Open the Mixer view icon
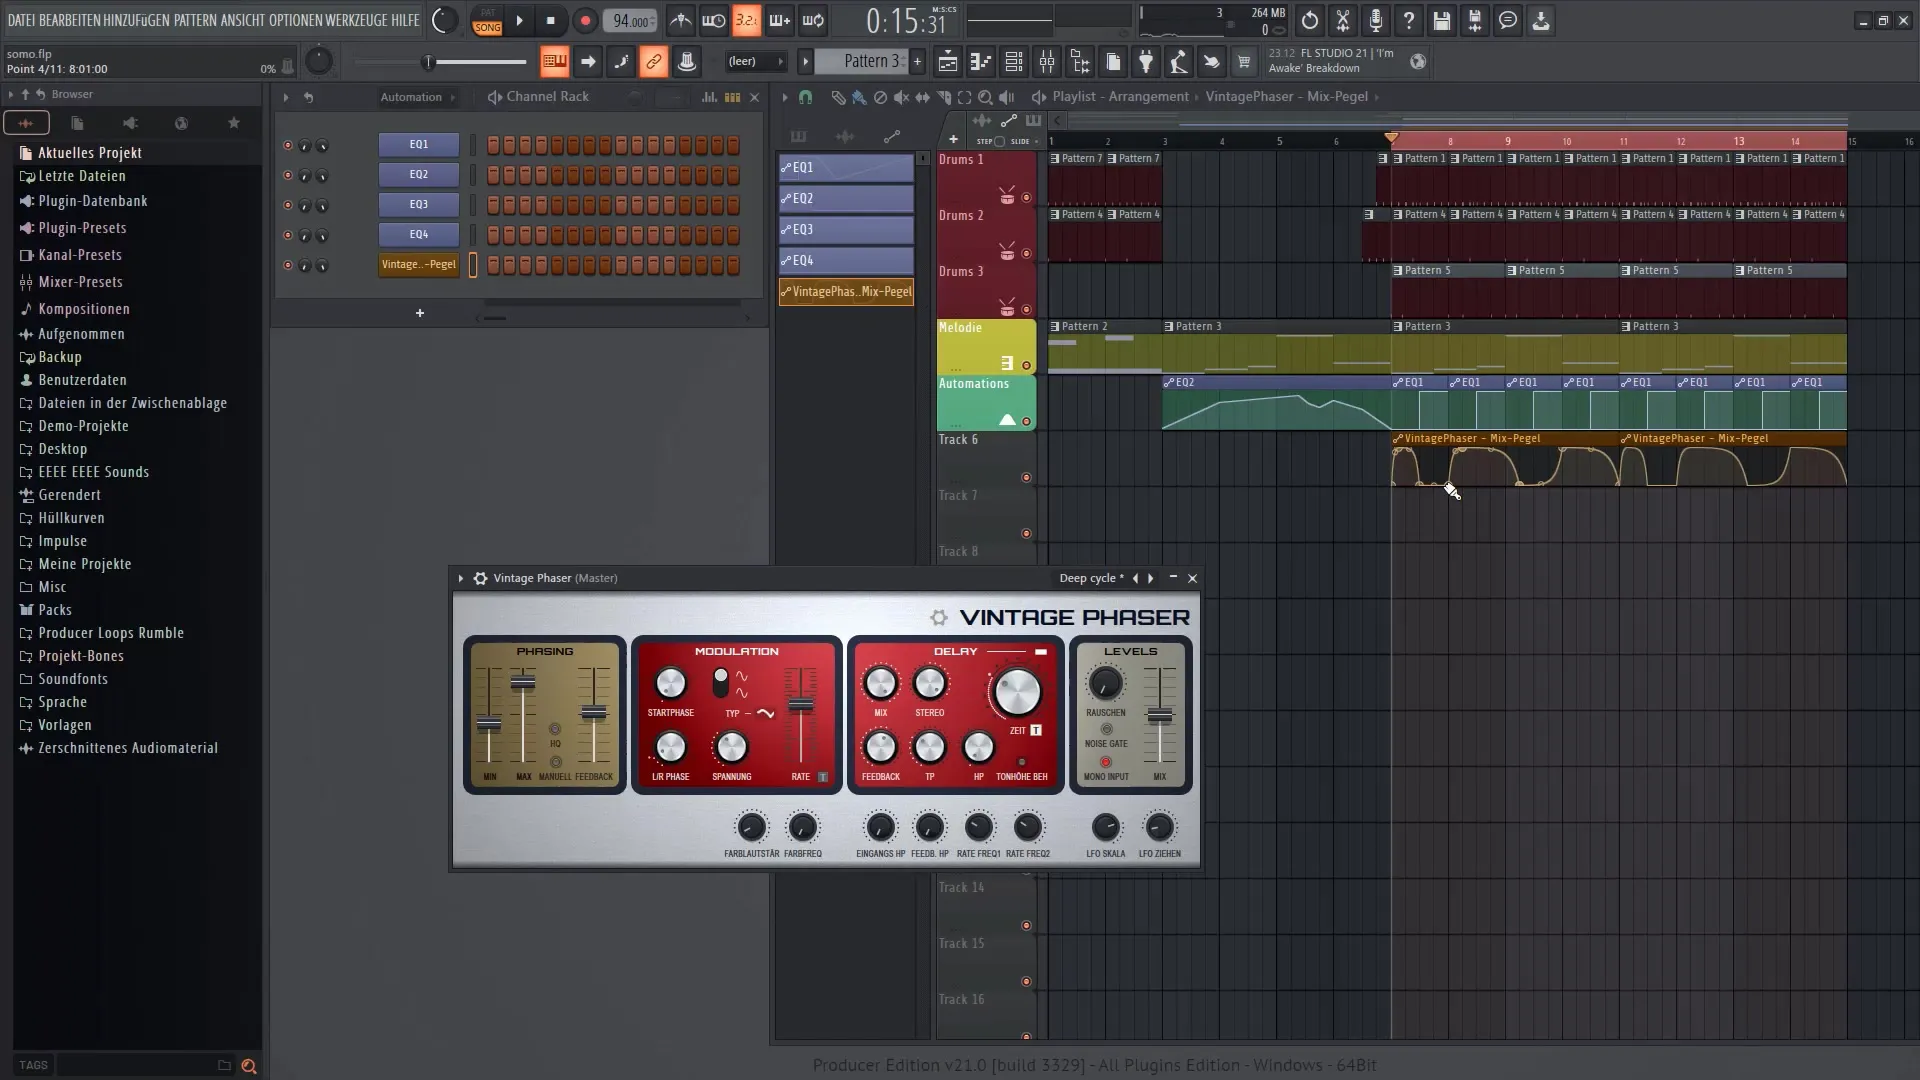1920x1080 pixels. pos(1047,62)
